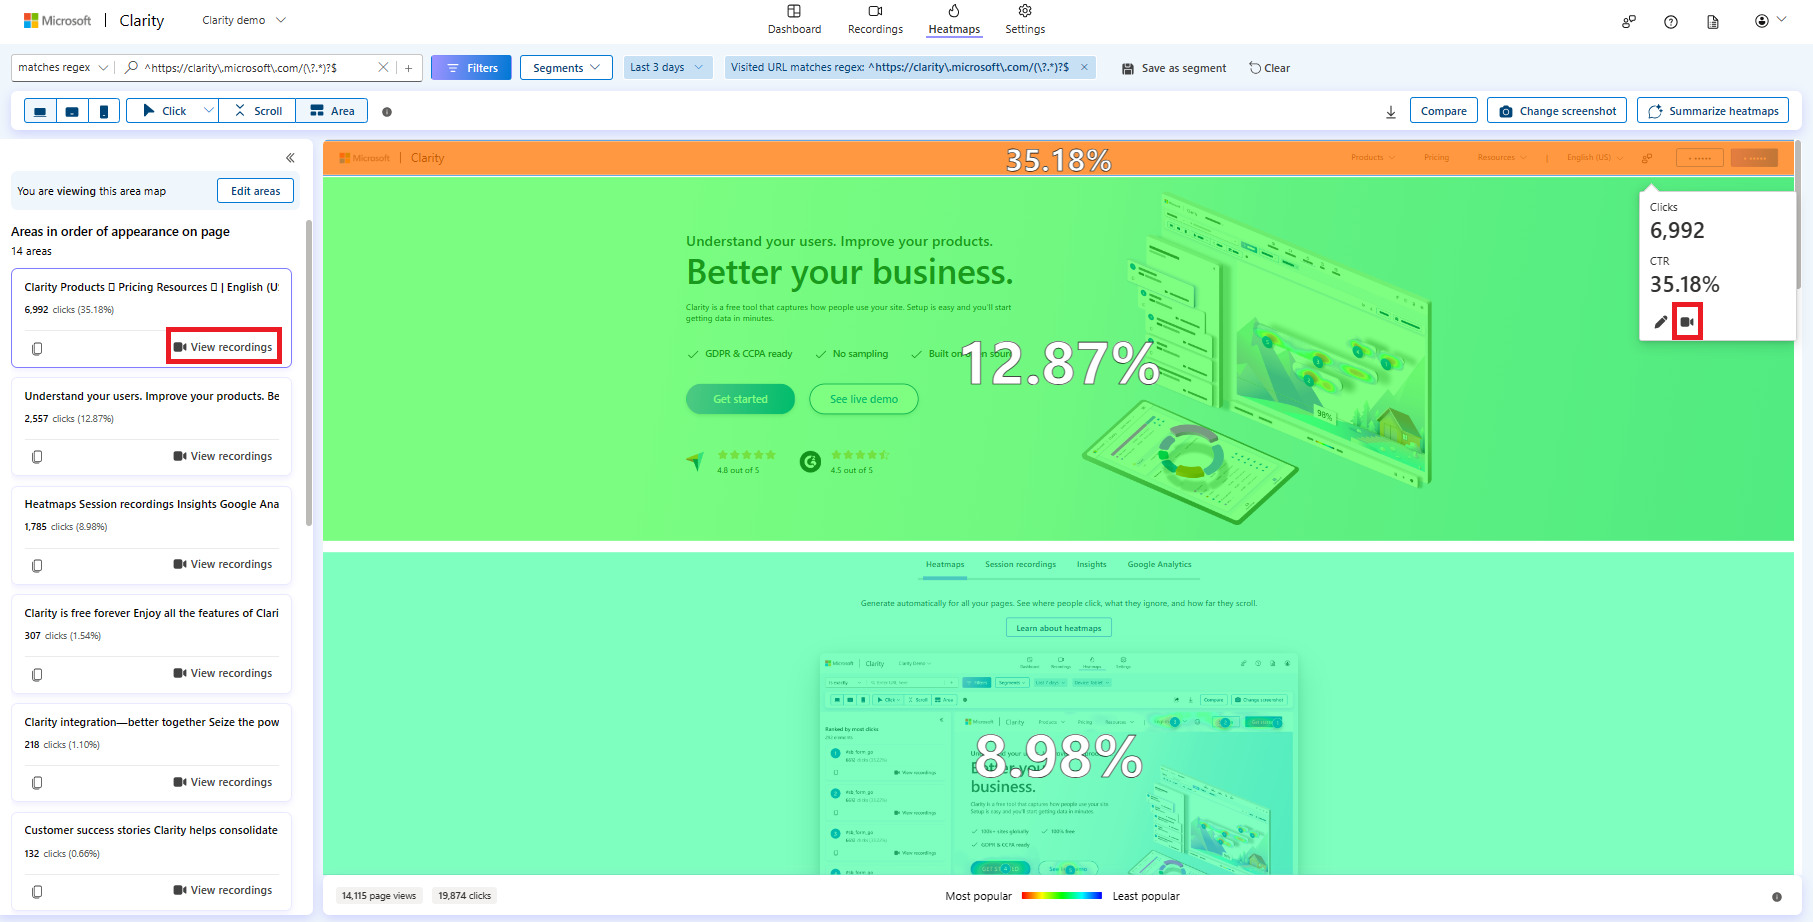Switch to Scroll heatmap type
1813x922 pixels.
(x=258, y=111)
